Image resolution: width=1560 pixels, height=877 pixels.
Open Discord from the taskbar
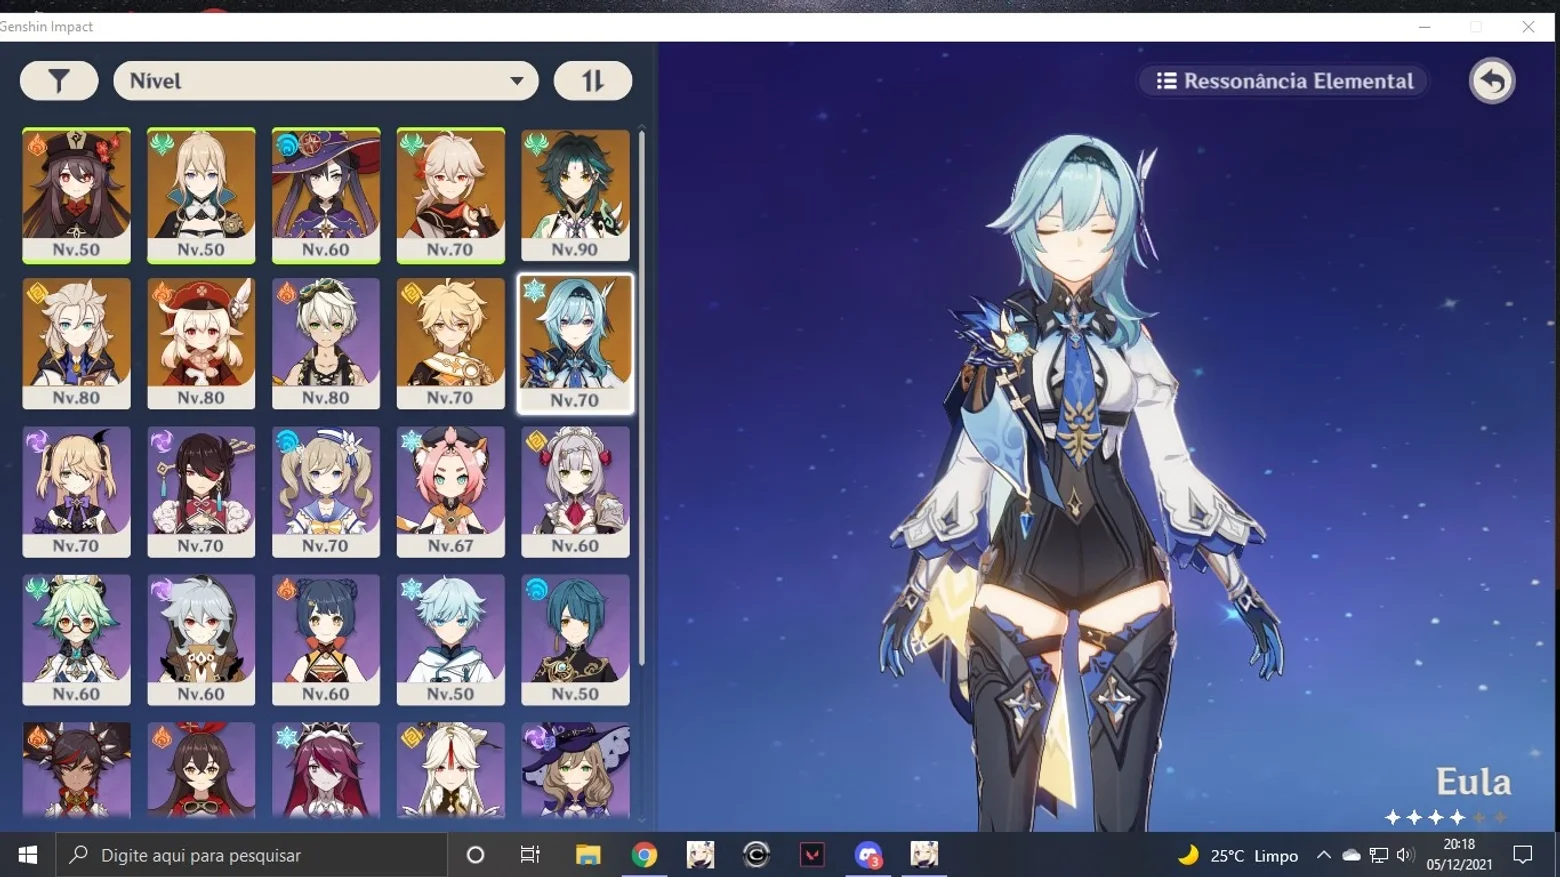click(x=868, y=855)
